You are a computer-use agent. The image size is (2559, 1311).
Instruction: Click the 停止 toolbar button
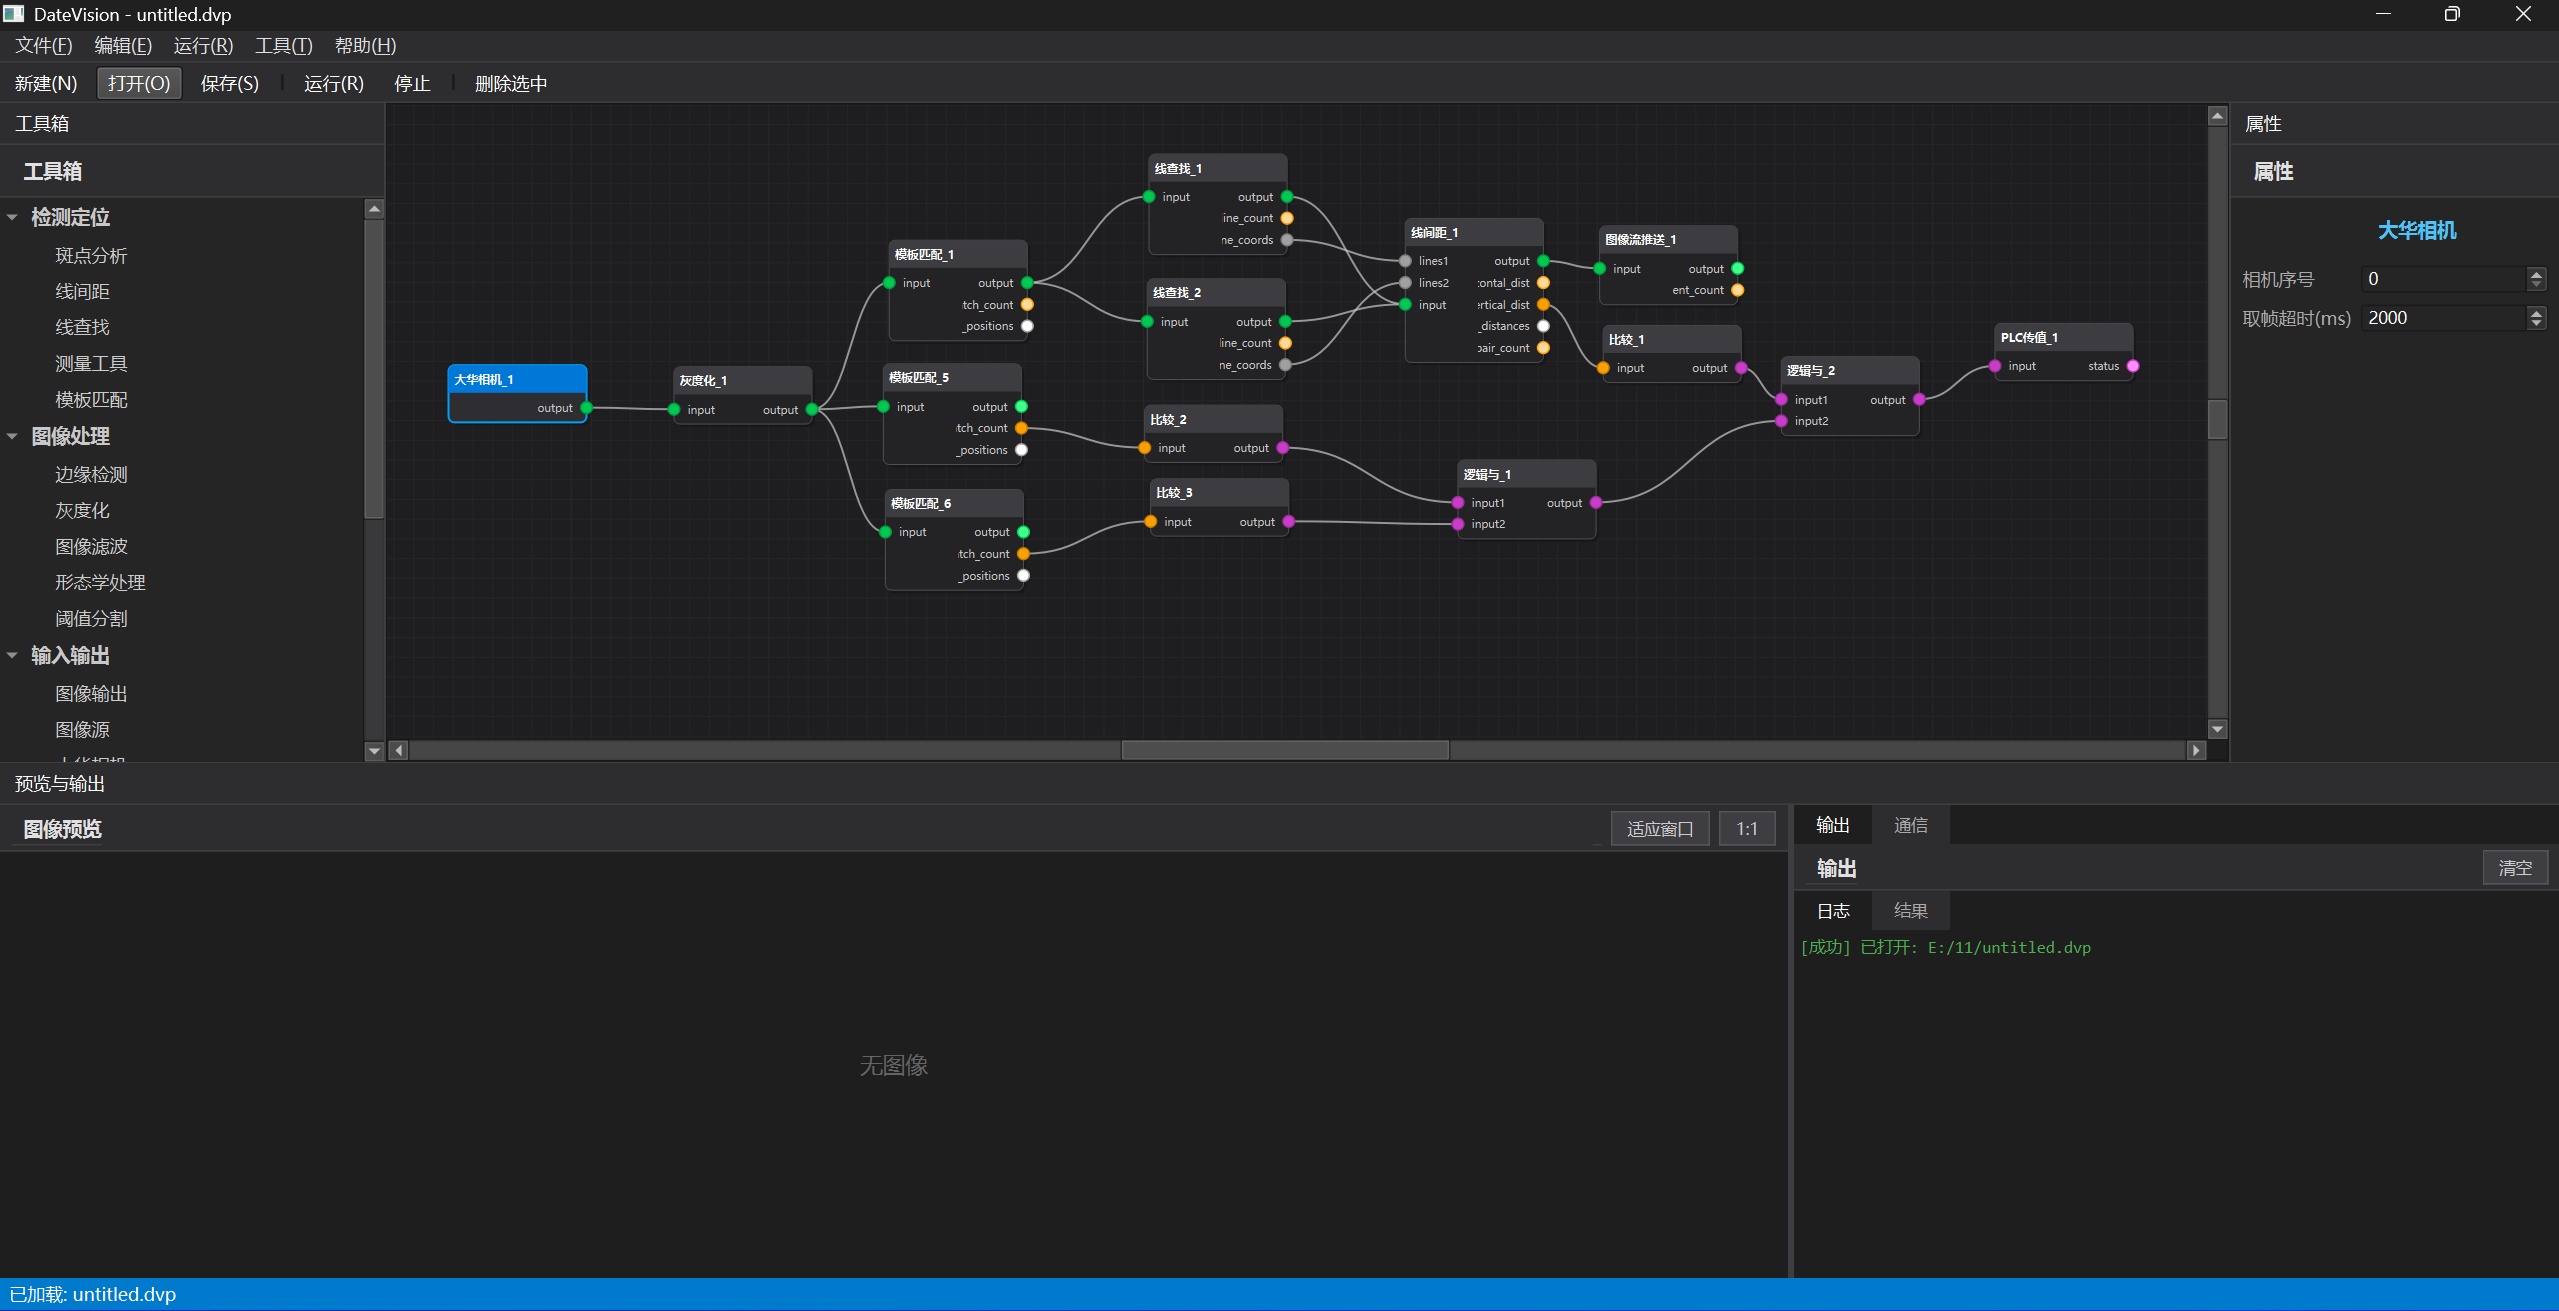click(412, 83)
